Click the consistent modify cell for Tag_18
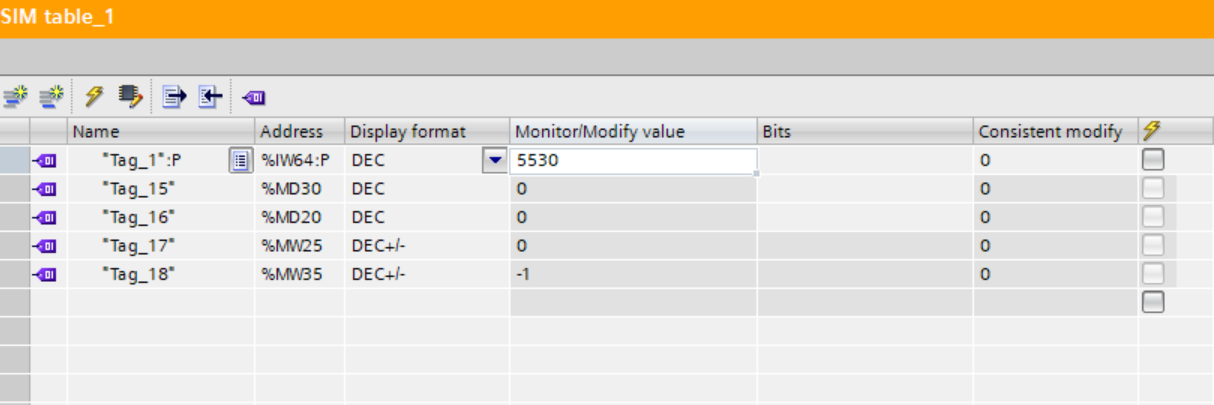The width and height of the screenshot is (1214, 405). coord(1055,273)
